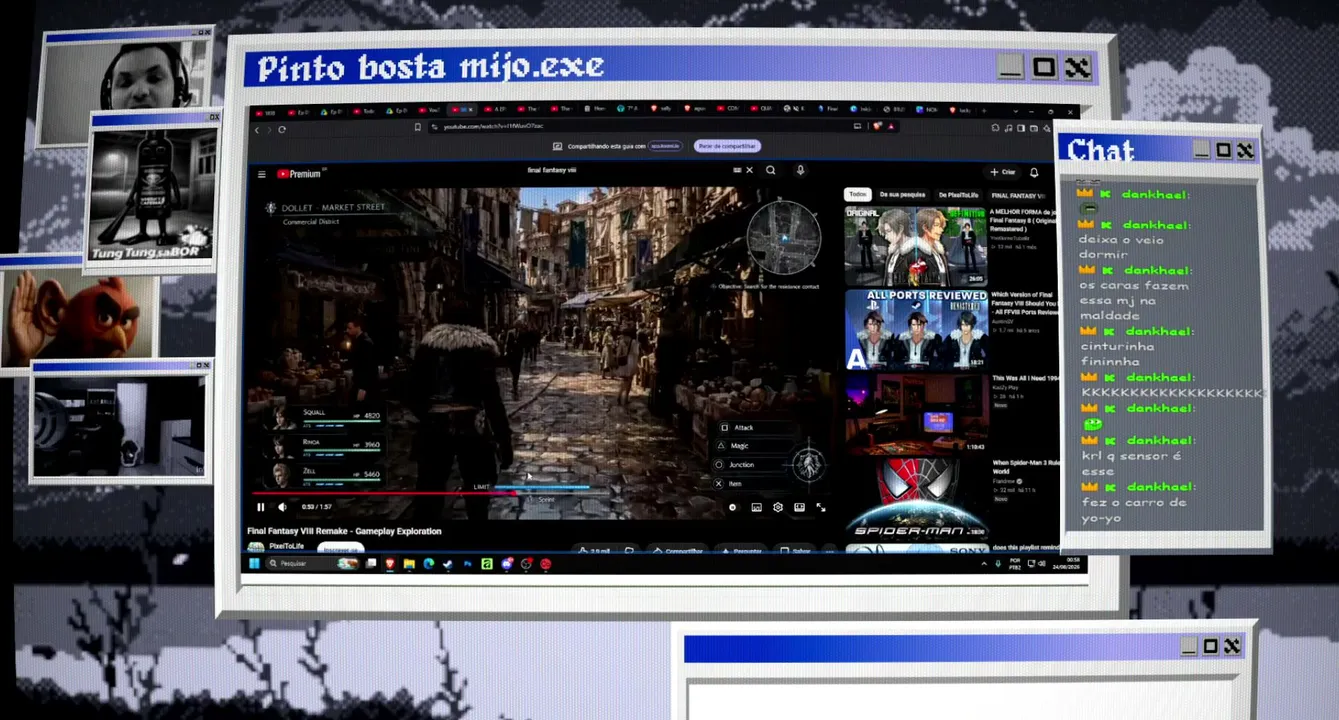1339x720 pixels.
Task: Open Microsoft Edge from the taskbar
Action: coord(428,564)
